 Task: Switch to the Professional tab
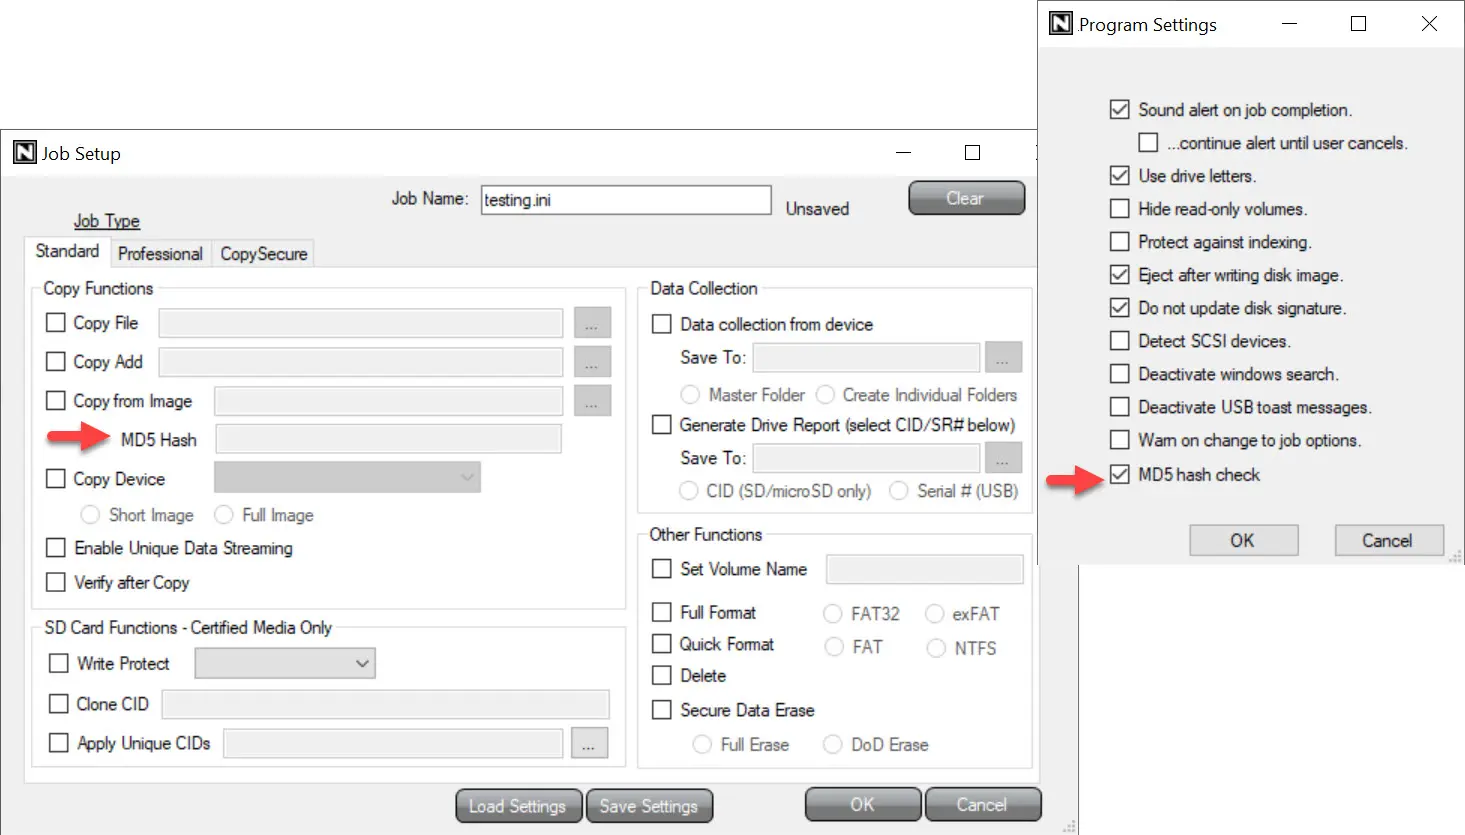click(160, 254)
